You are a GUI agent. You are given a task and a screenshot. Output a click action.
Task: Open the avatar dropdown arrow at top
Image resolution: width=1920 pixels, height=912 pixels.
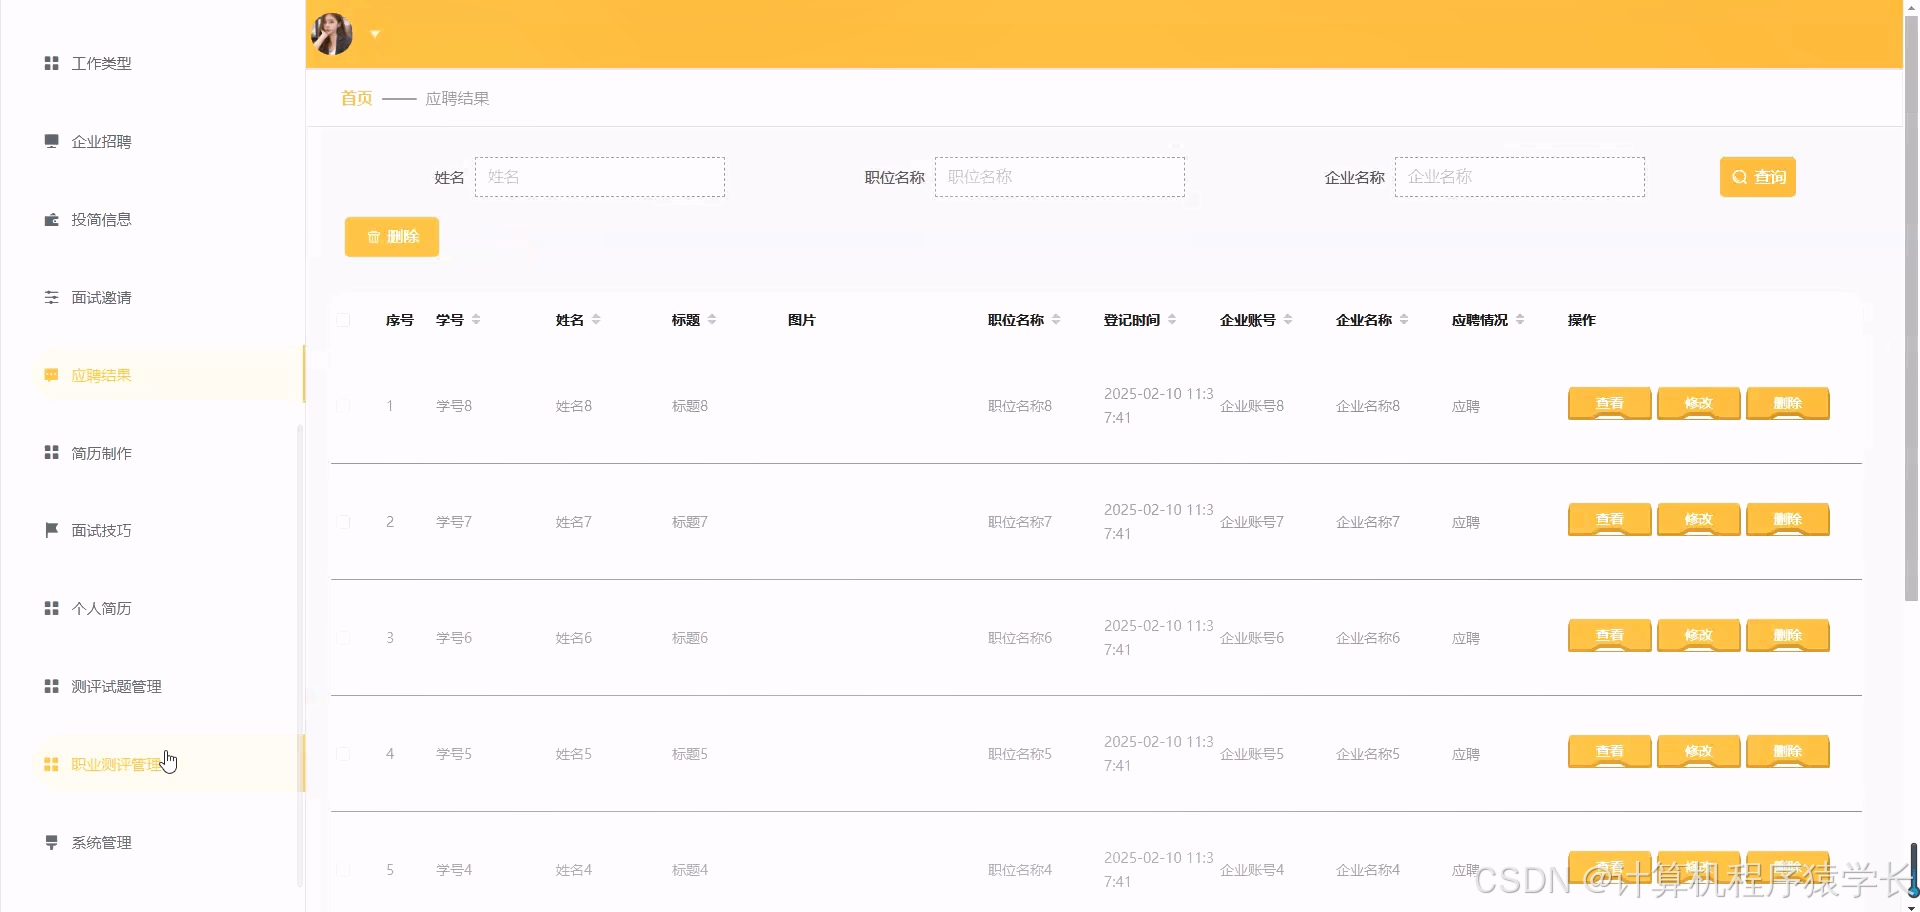coord(375,33)
